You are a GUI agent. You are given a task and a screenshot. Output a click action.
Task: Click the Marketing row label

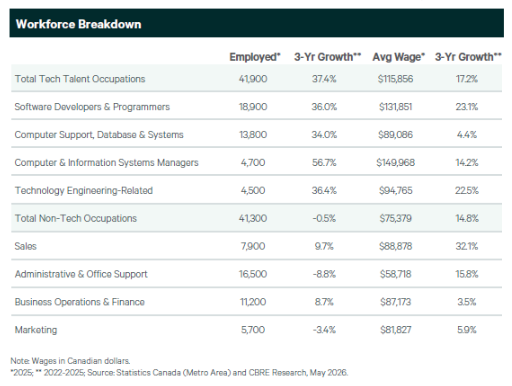point(36,330)
